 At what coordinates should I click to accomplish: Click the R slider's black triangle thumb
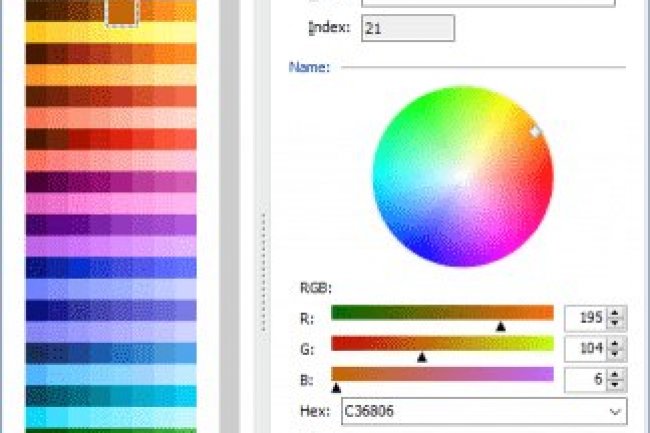[501, 325]
